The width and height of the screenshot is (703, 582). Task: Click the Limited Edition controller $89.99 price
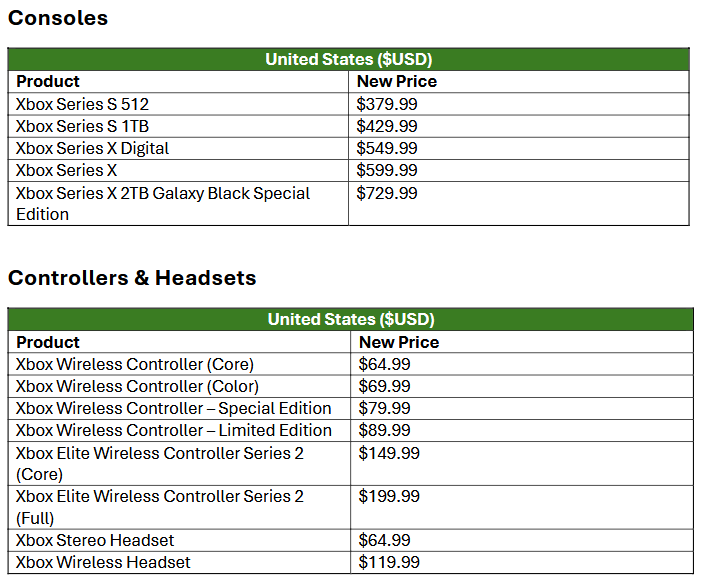click(x=385, y=430)
